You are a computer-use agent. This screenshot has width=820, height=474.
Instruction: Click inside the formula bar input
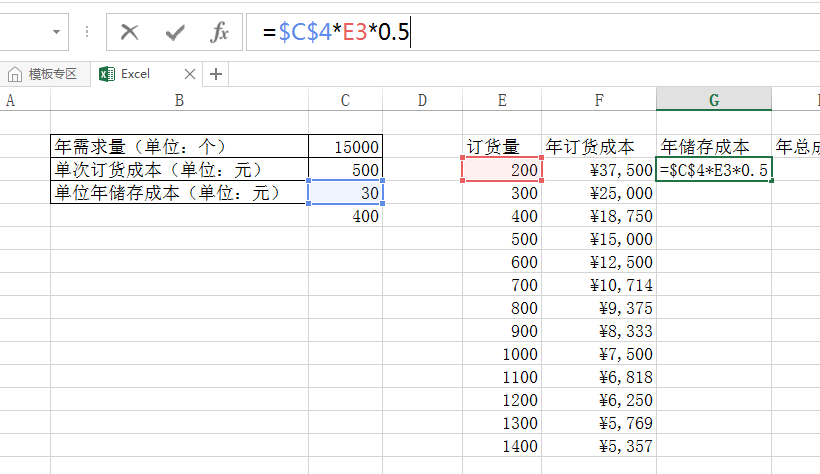click(533, 32)
